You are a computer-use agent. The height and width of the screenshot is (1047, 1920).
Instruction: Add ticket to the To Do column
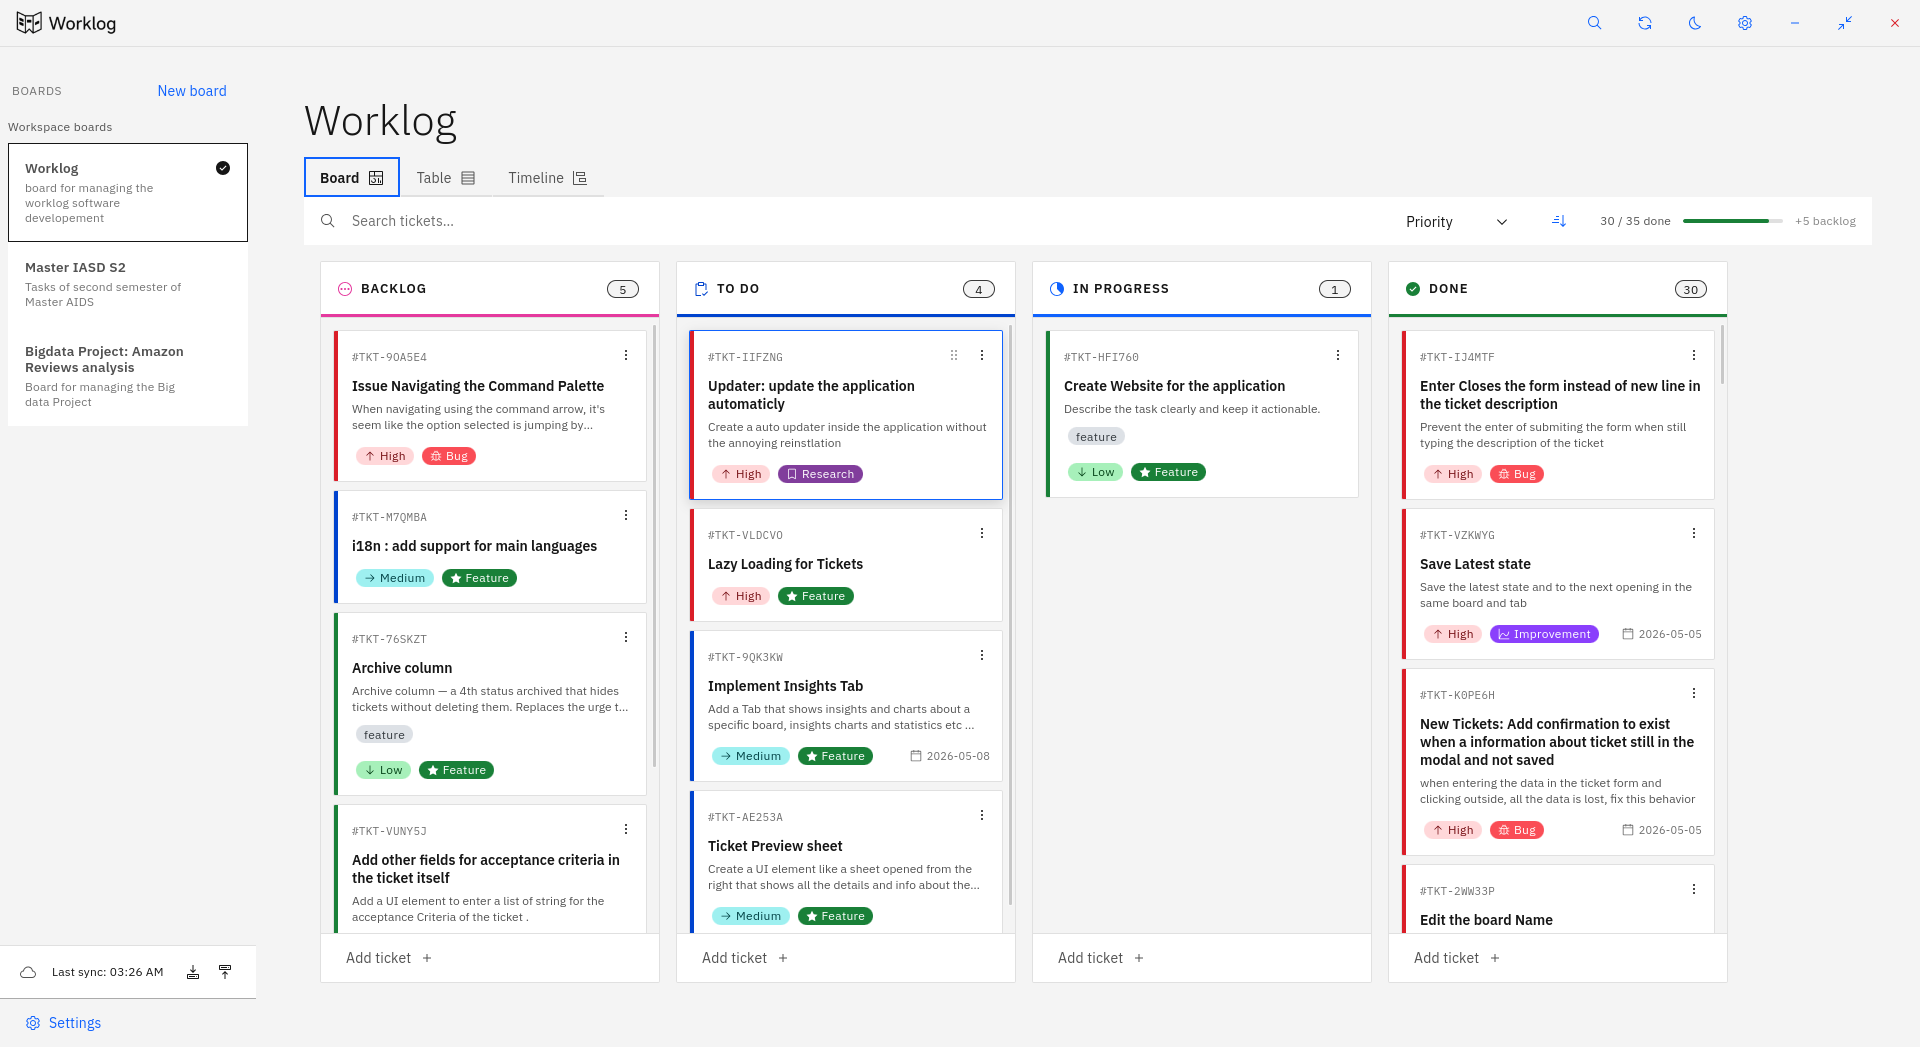[745, 958]
